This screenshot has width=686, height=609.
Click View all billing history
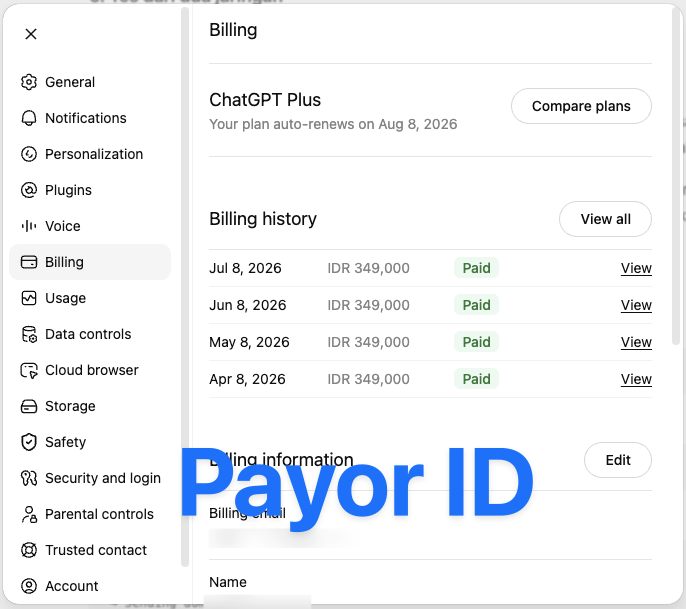[605, 219]
